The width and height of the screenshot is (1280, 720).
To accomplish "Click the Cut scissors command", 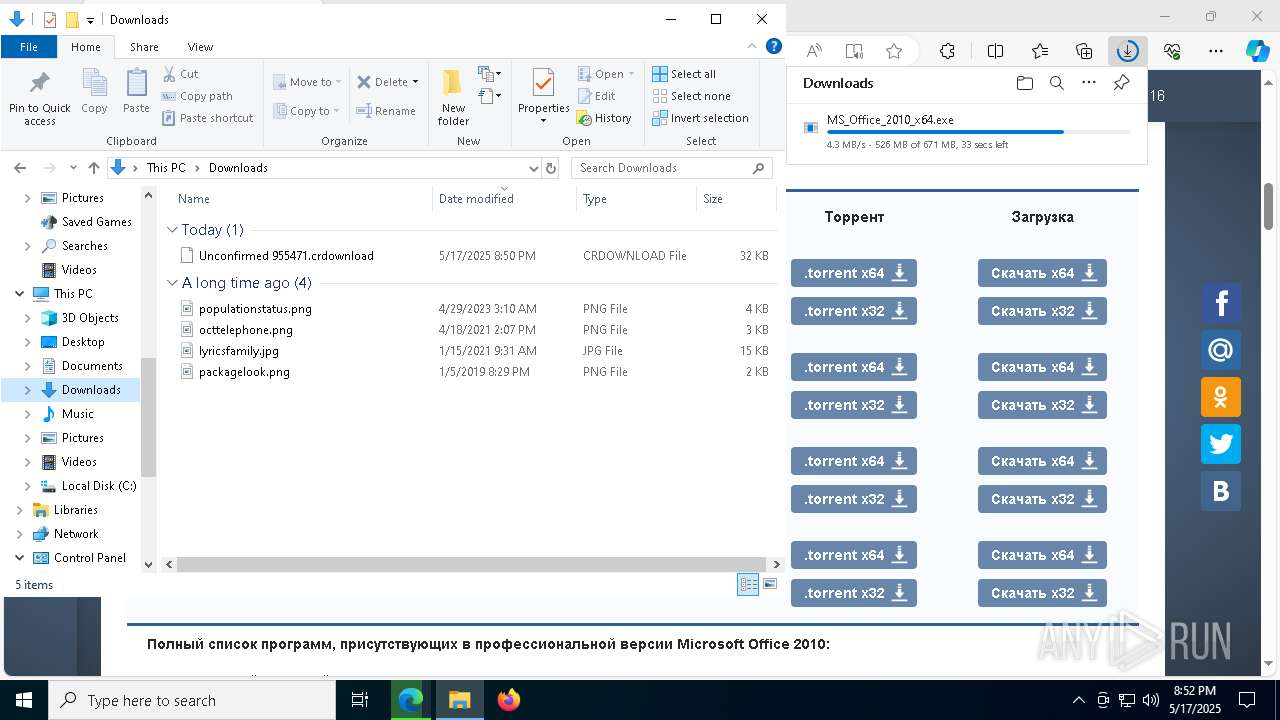I will click(180, 74).
